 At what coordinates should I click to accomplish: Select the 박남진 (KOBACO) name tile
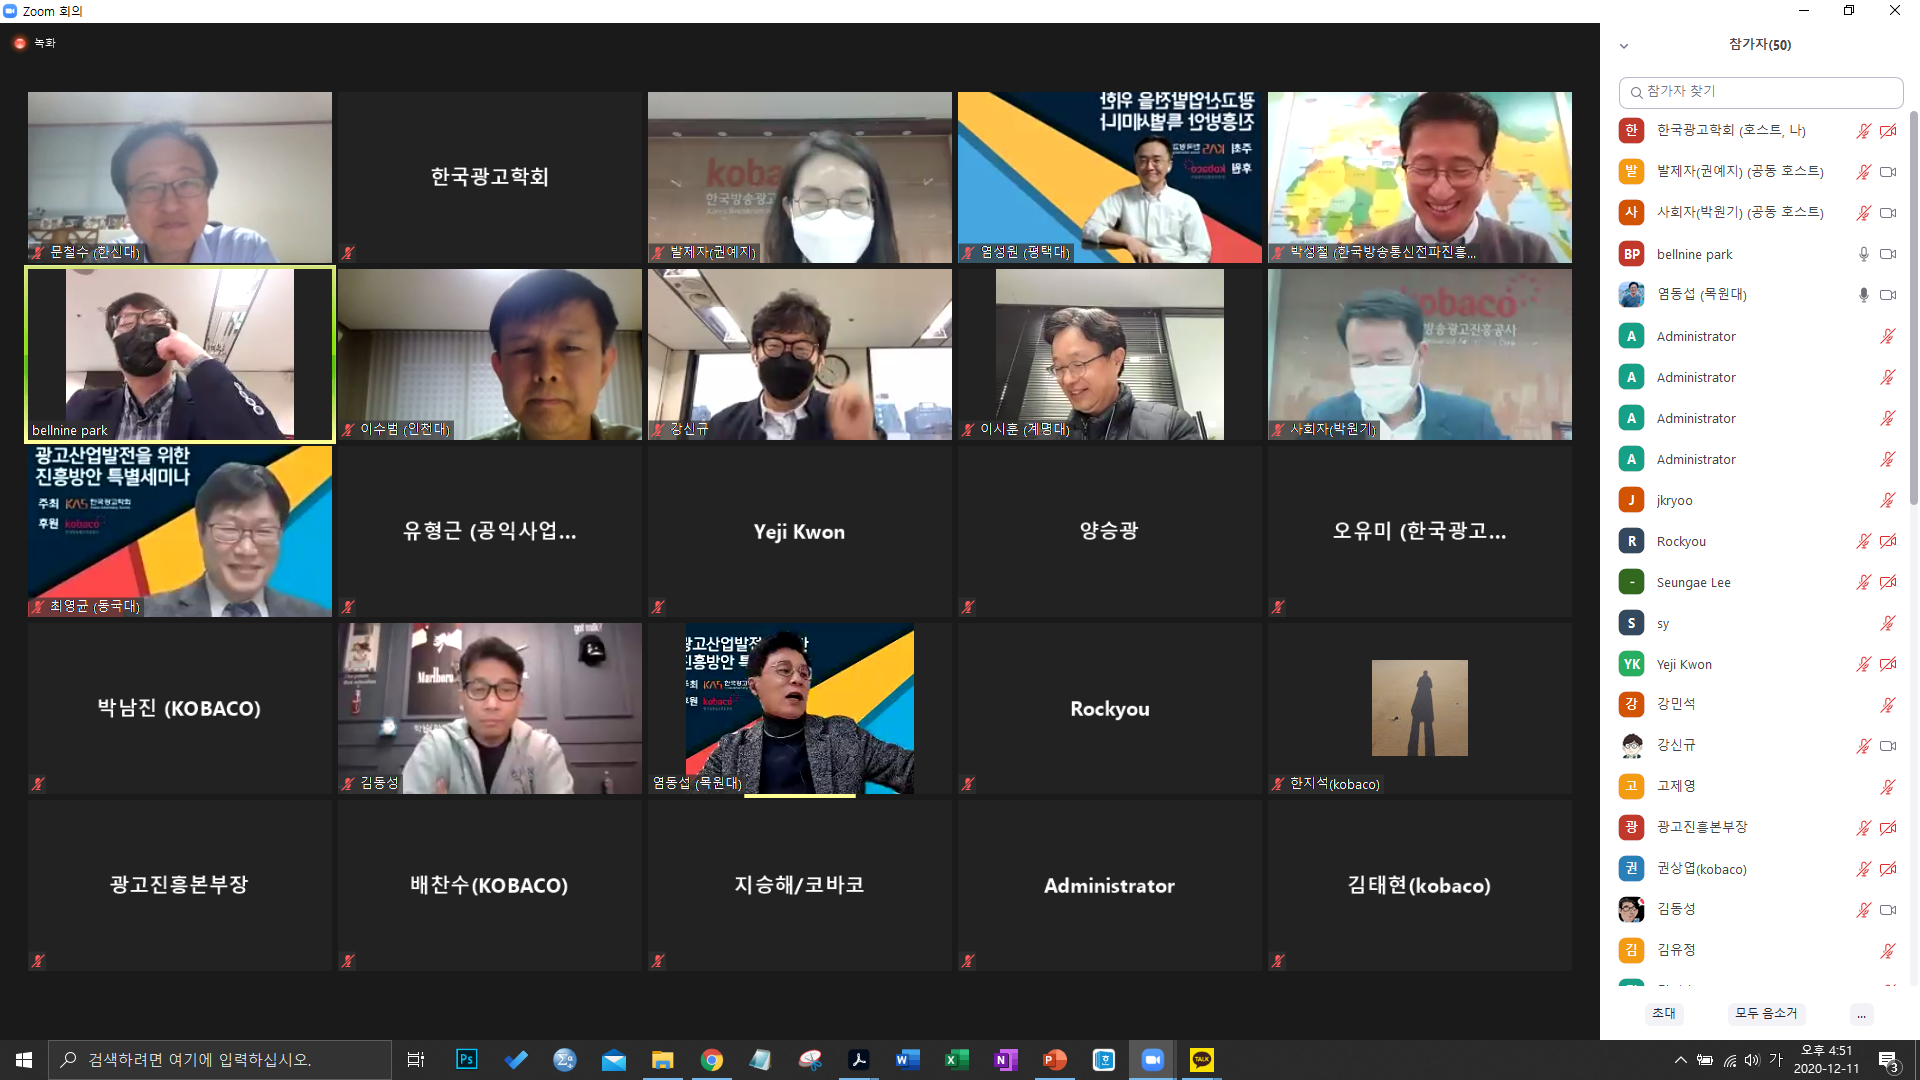[180, 708]
